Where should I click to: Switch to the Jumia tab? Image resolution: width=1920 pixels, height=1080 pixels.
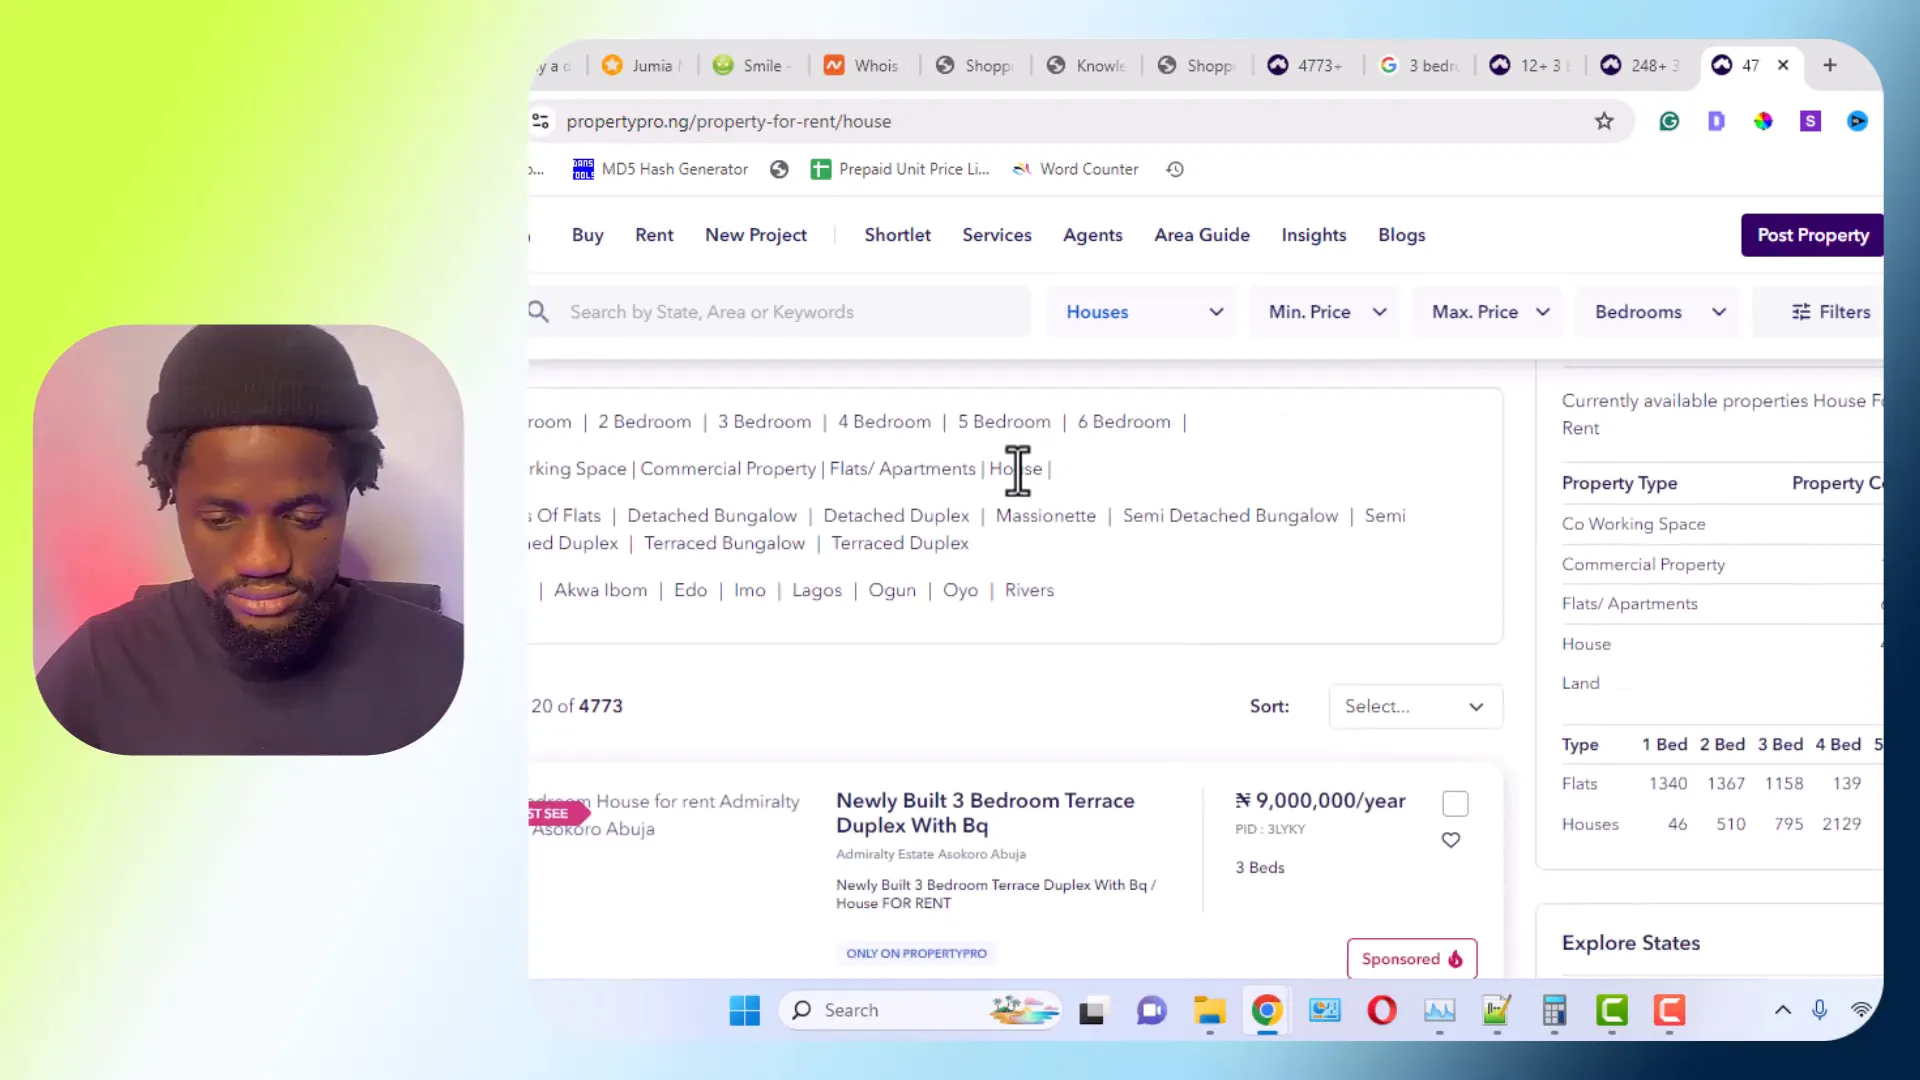point(641,65)
